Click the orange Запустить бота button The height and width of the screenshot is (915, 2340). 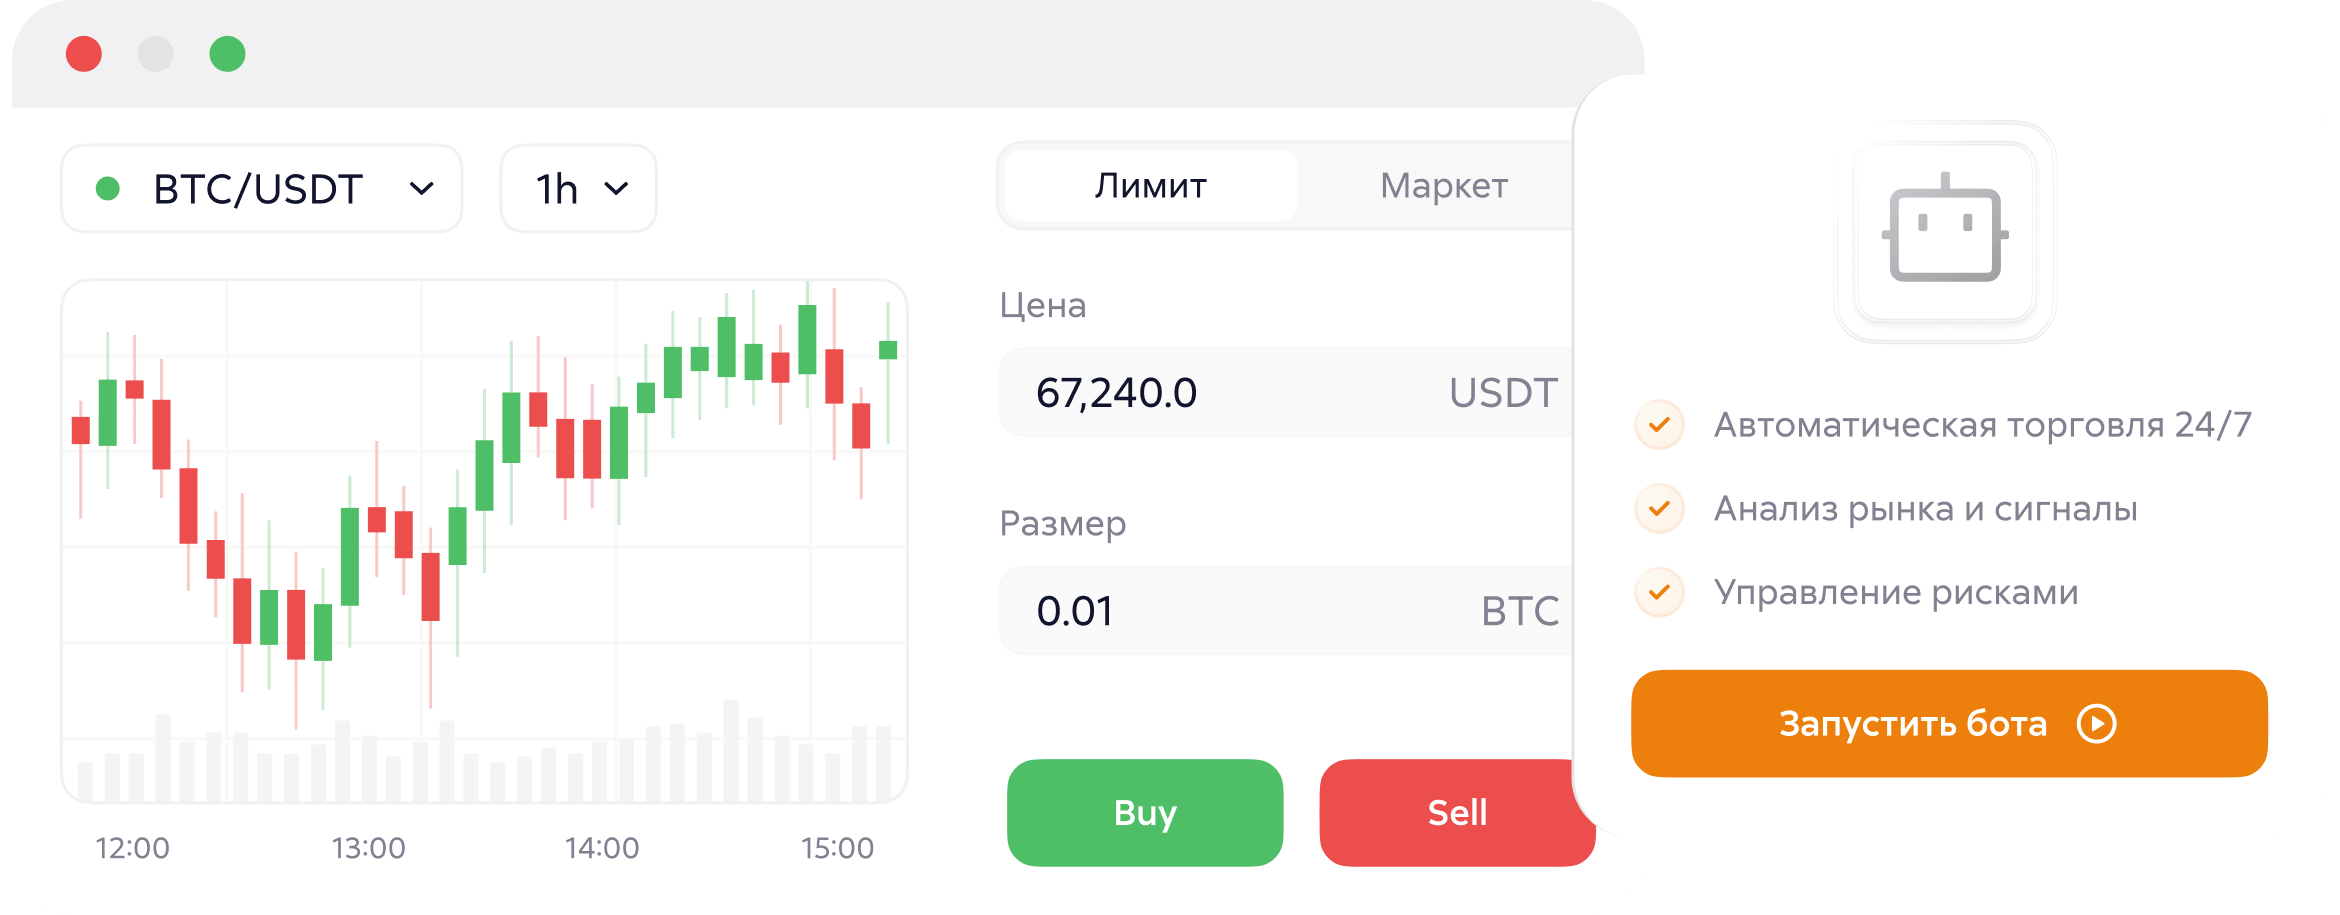pyautogui.click(x=1949, y=724)
